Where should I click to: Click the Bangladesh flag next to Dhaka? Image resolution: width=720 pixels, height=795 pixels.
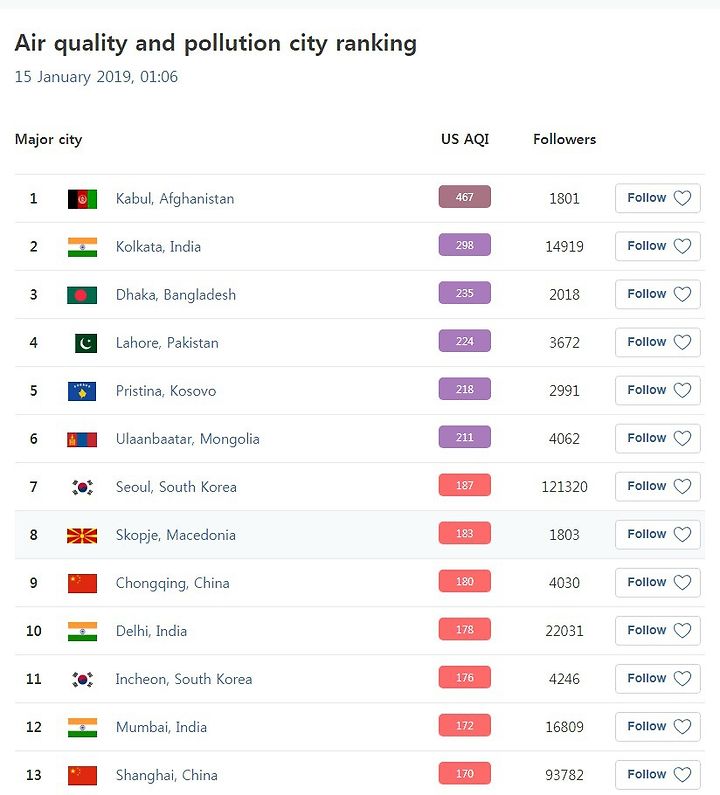click(82, 295)
